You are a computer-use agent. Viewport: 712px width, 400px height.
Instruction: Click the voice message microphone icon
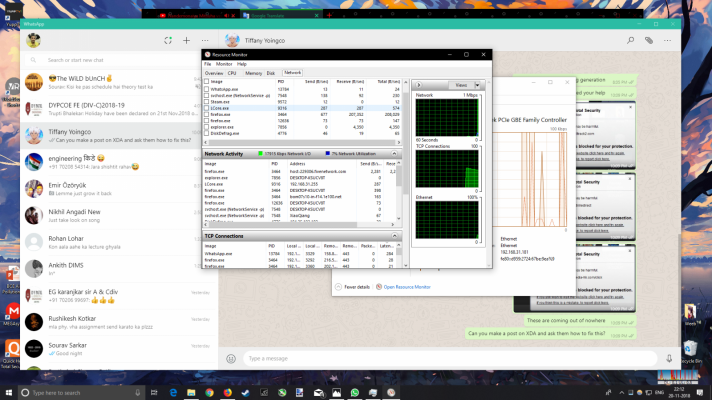coord(669,359)
